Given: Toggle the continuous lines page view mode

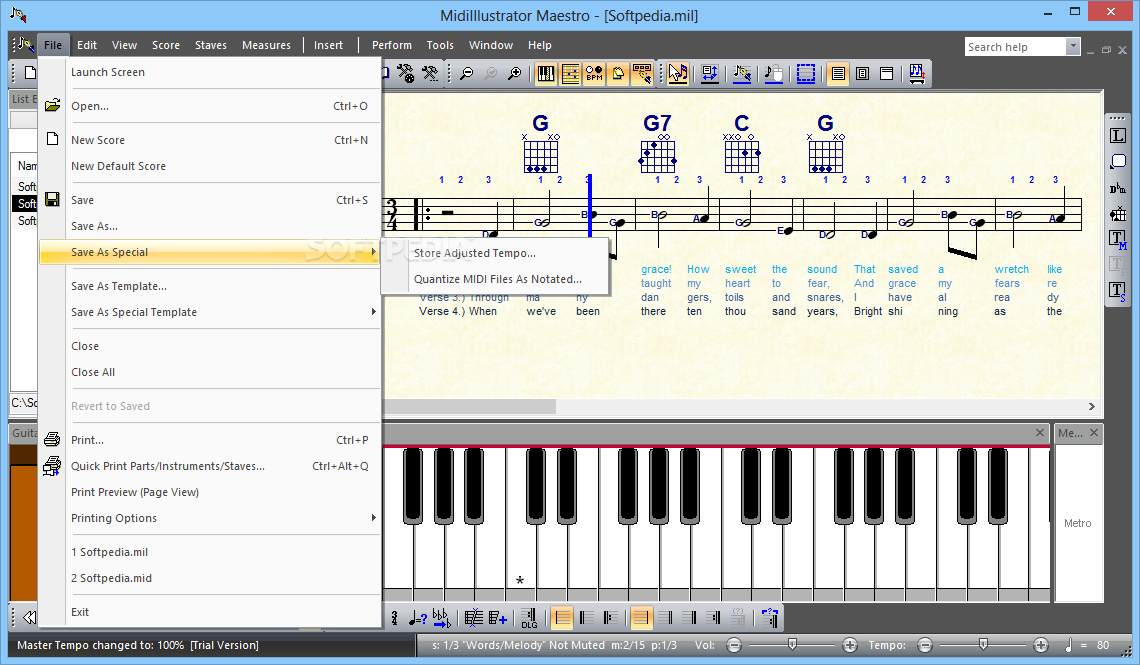Looking at the screenshot, I should (838, 73).
